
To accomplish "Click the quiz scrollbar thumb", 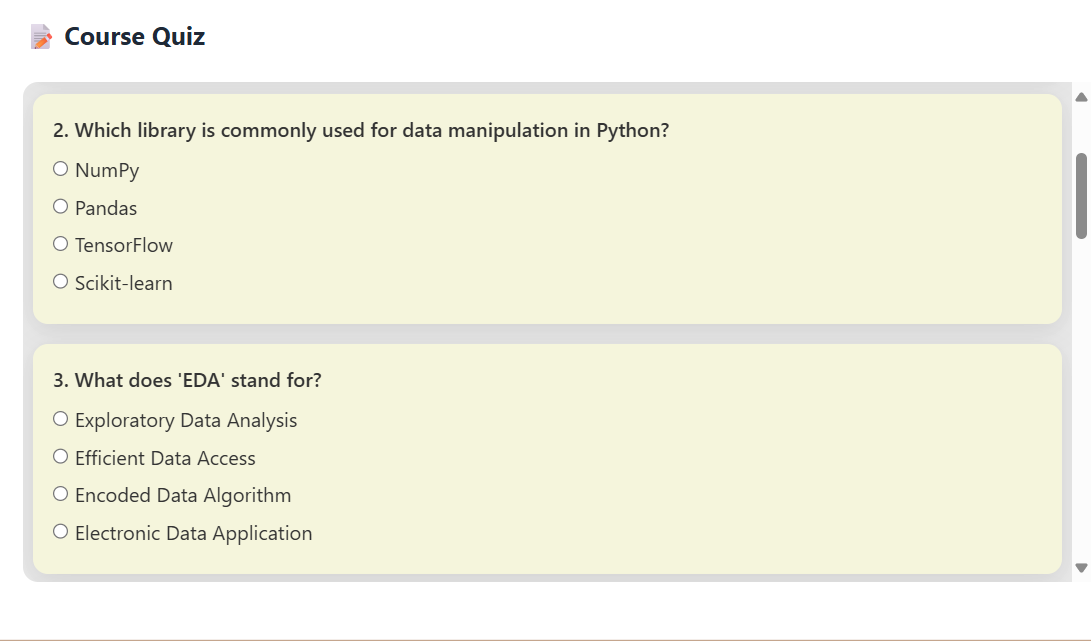I will coord(1081,195).
